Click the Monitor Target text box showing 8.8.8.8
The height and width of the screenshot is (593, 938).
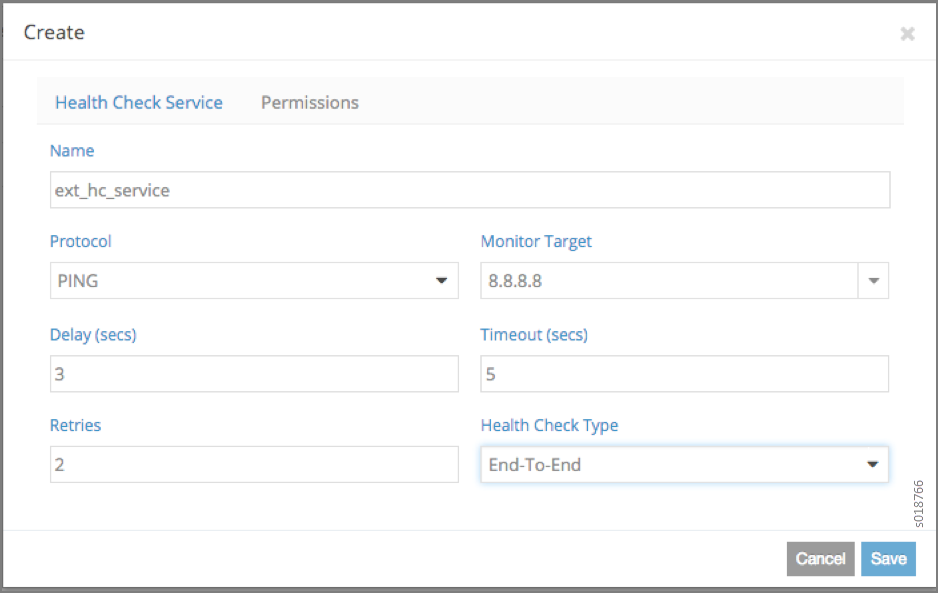click(669, 281)
